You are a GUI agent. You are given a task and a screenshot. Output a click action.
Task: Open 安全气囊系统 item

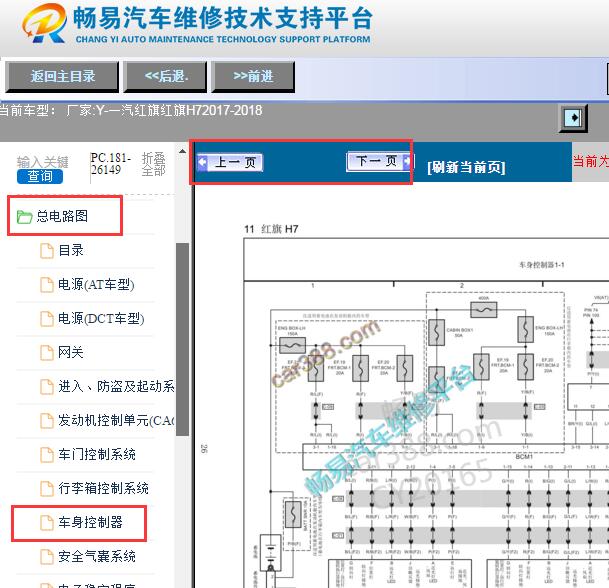[x=97, y=557]
